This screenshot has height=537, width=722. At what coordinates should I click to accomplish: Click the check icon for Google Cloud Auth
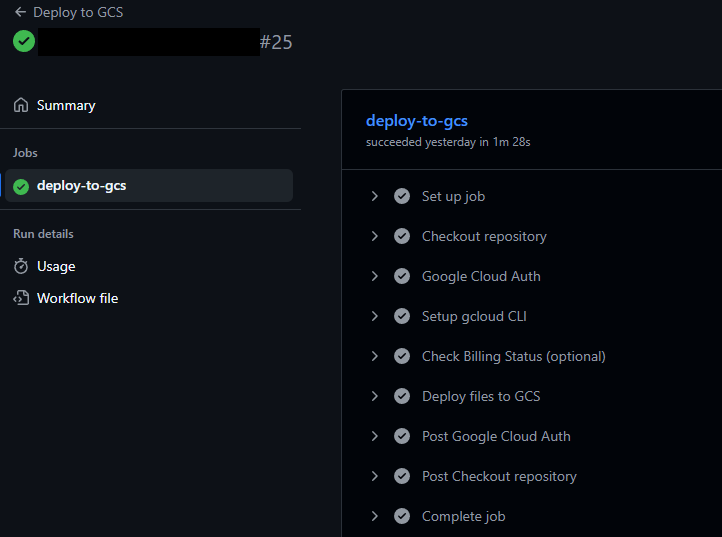pos(402,276)
